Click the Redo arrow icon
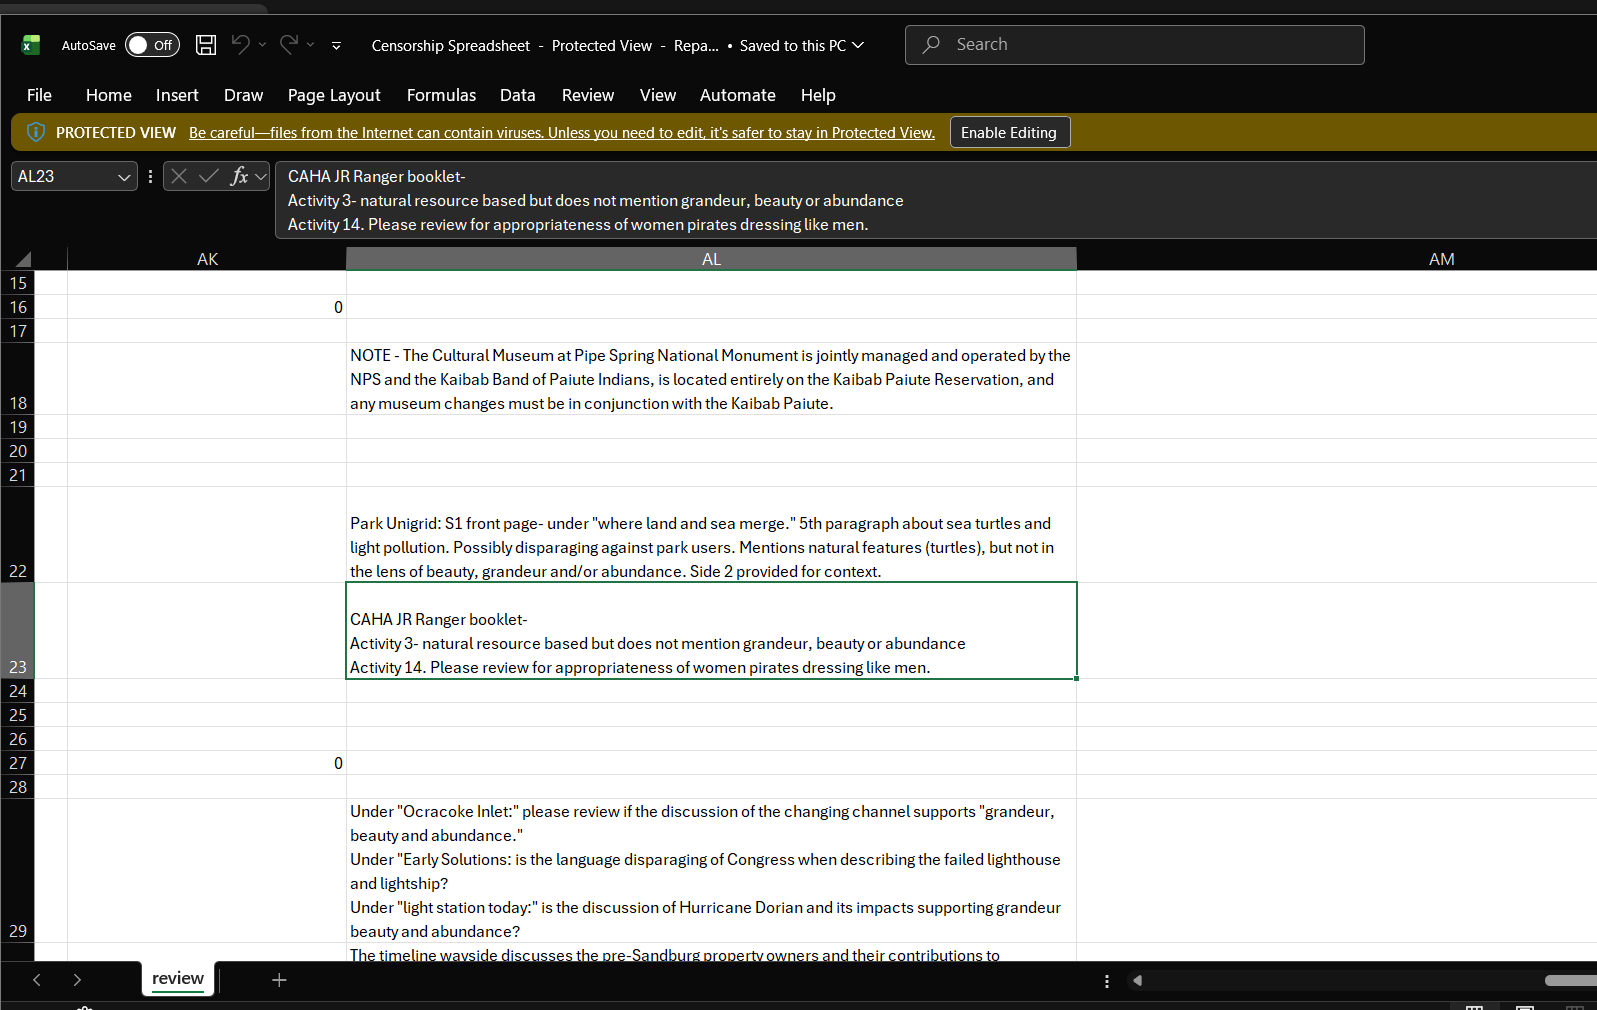 (289, 44)
